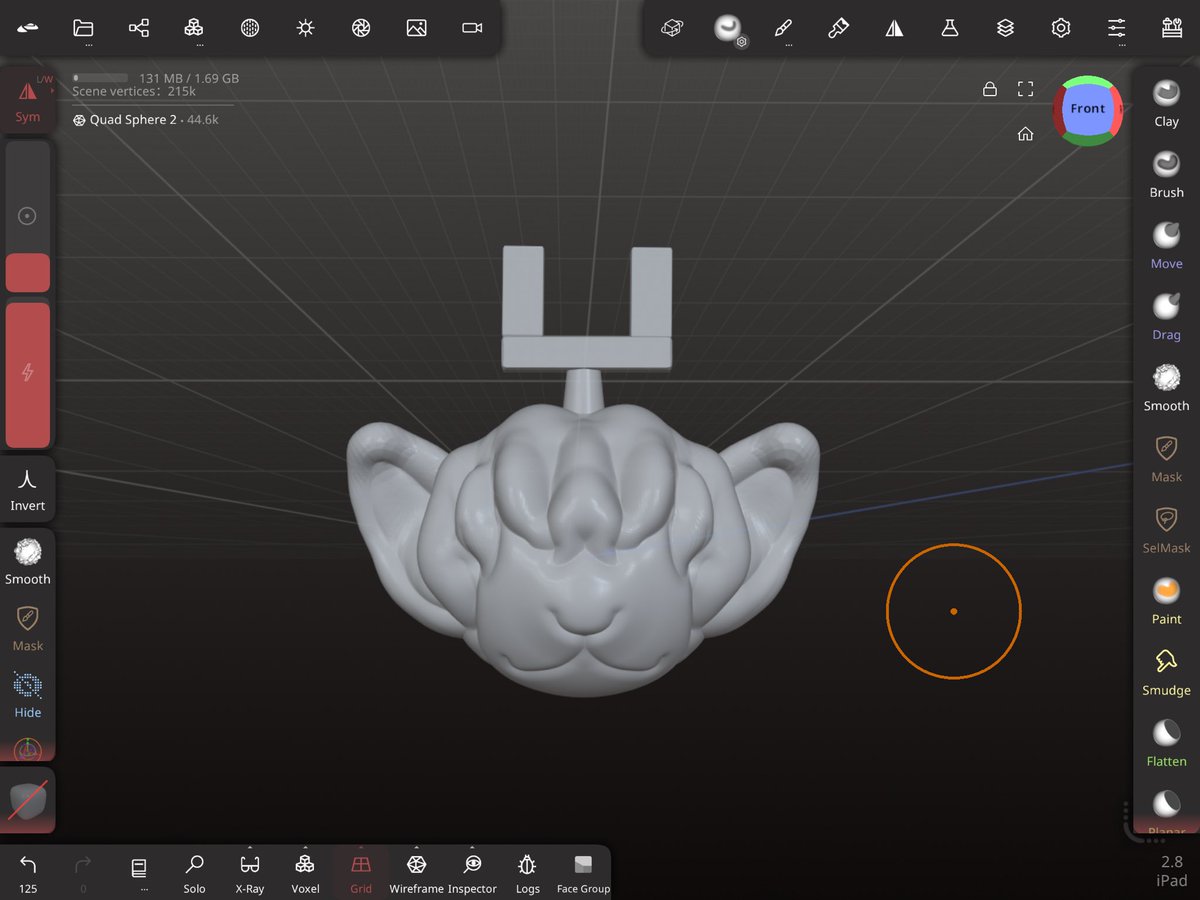Undo the last action (125)
The image size is (1200, 900).
(28, 873)
